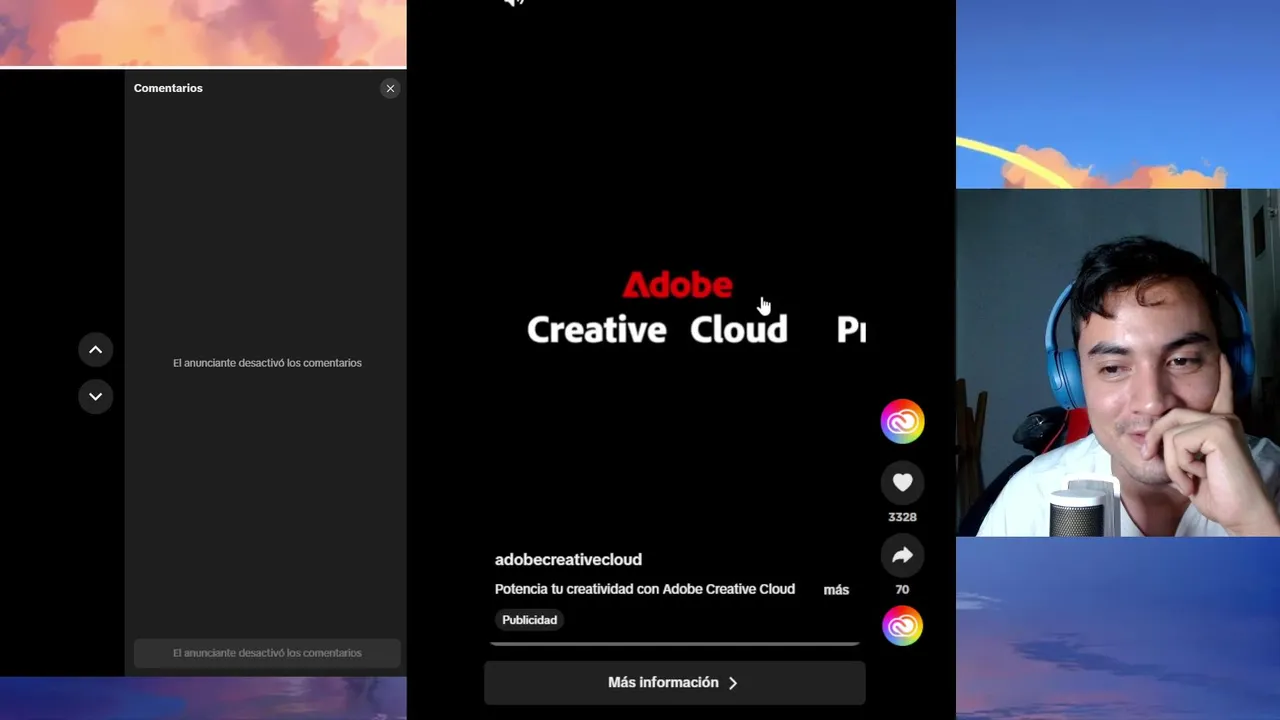The width and height of the screenshot is (1280, 720).
Task: Click the Publicidad badge
Action: [x=529, y=620]
